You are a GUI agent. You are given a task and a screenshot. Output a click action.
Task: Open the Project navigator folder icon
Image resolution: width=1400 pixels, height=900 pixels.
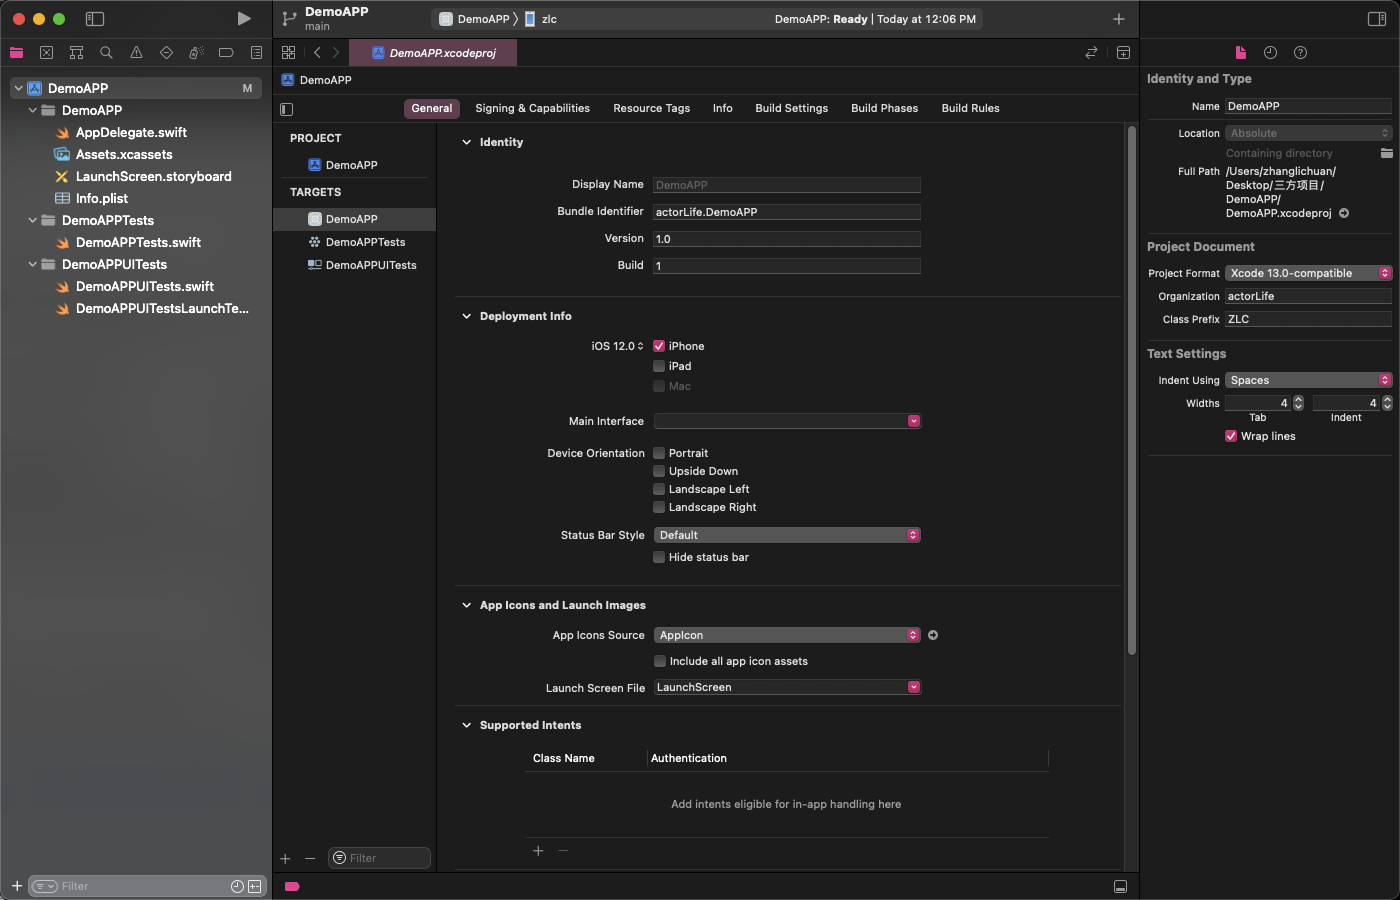(17, 53)
